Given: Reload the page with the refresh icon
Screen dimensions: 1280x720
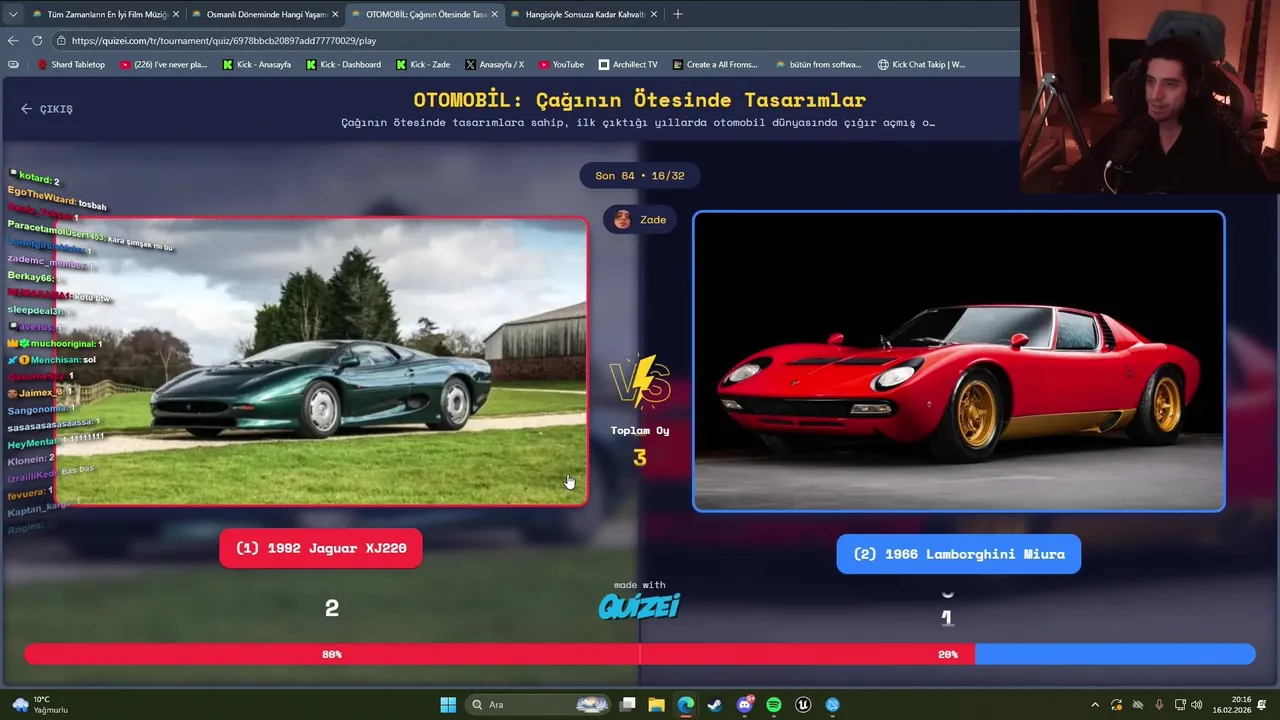Looking at the screenshot, I should 37,40.
